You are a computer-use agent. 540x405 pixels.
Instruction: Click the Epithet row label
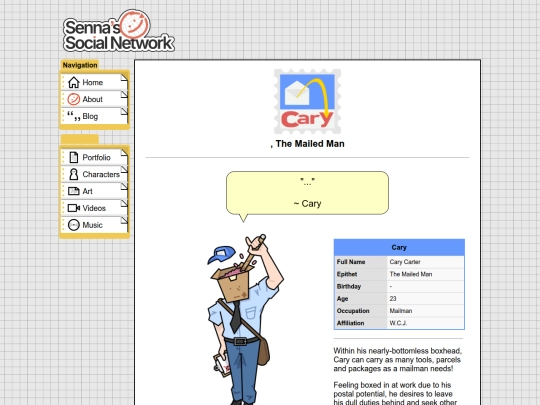347,274
